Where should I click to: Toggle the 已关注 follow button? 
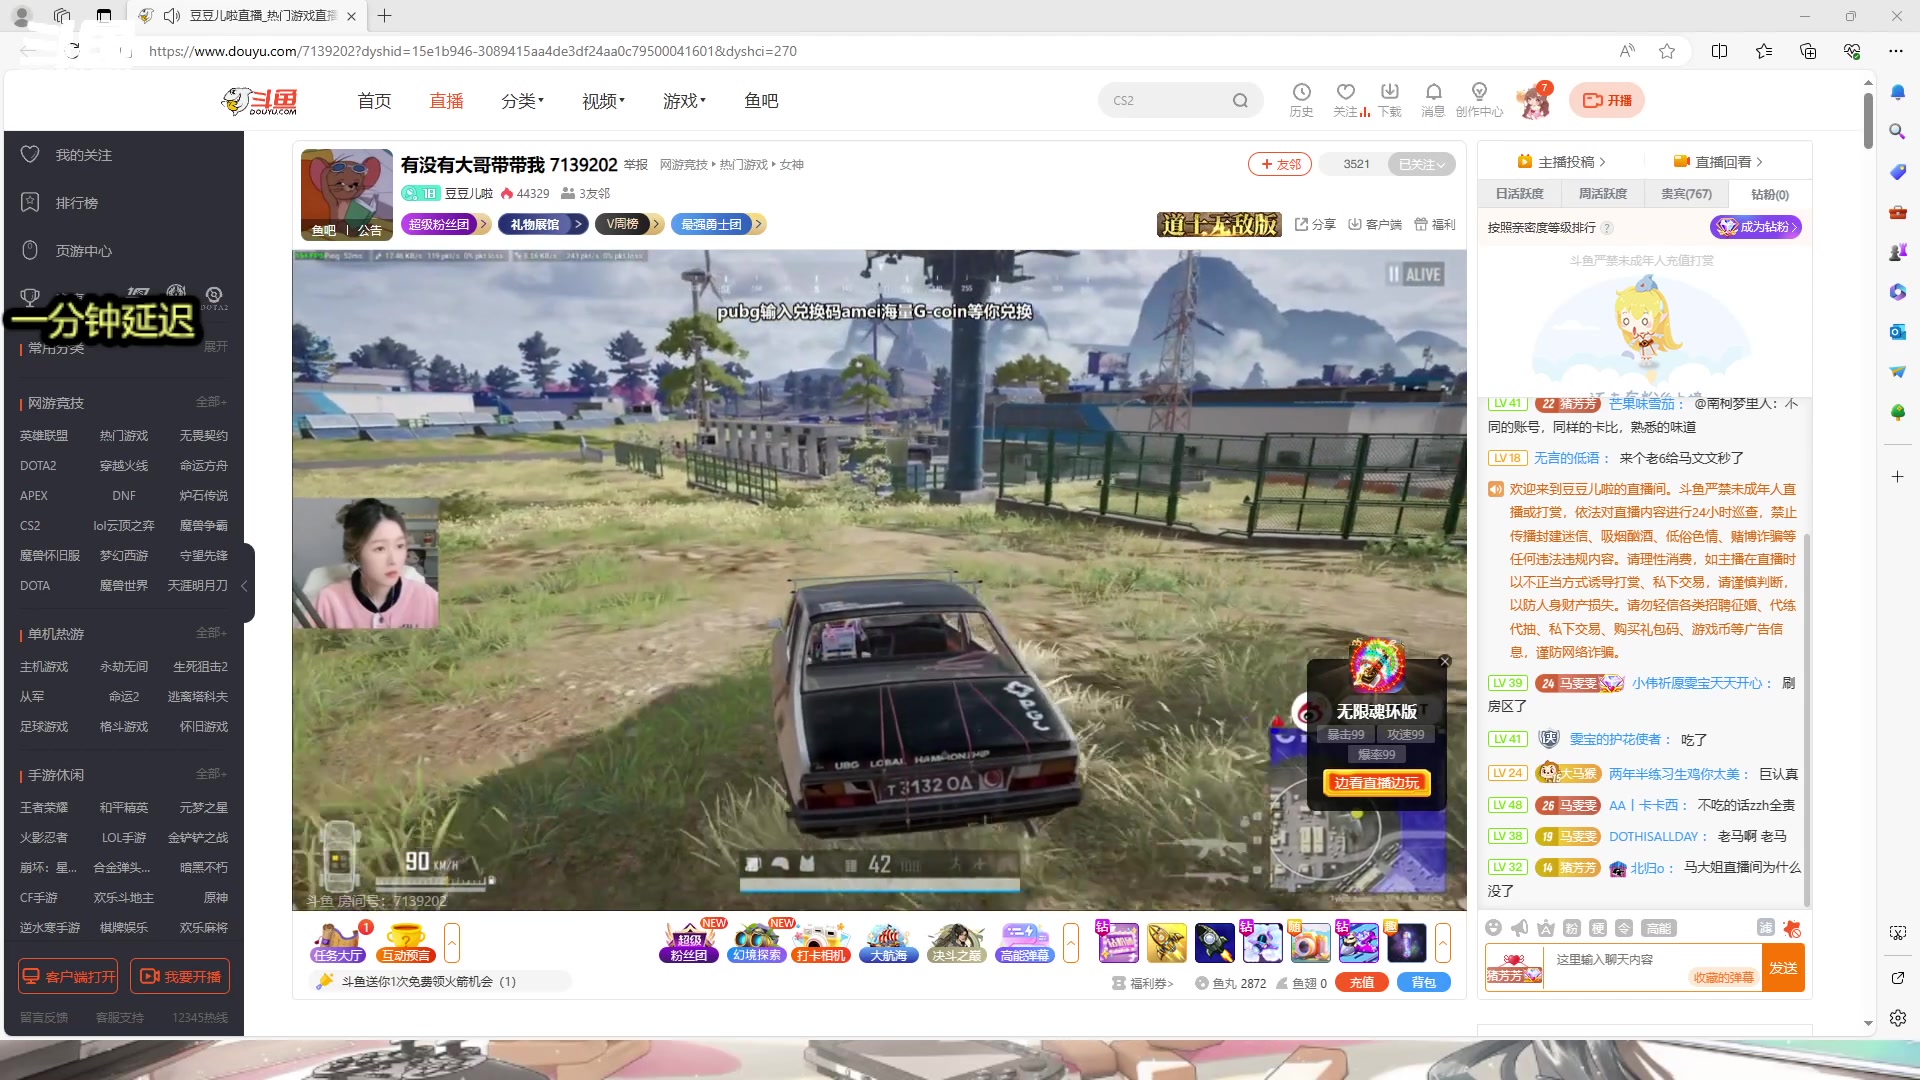[x=1421, y=164]
